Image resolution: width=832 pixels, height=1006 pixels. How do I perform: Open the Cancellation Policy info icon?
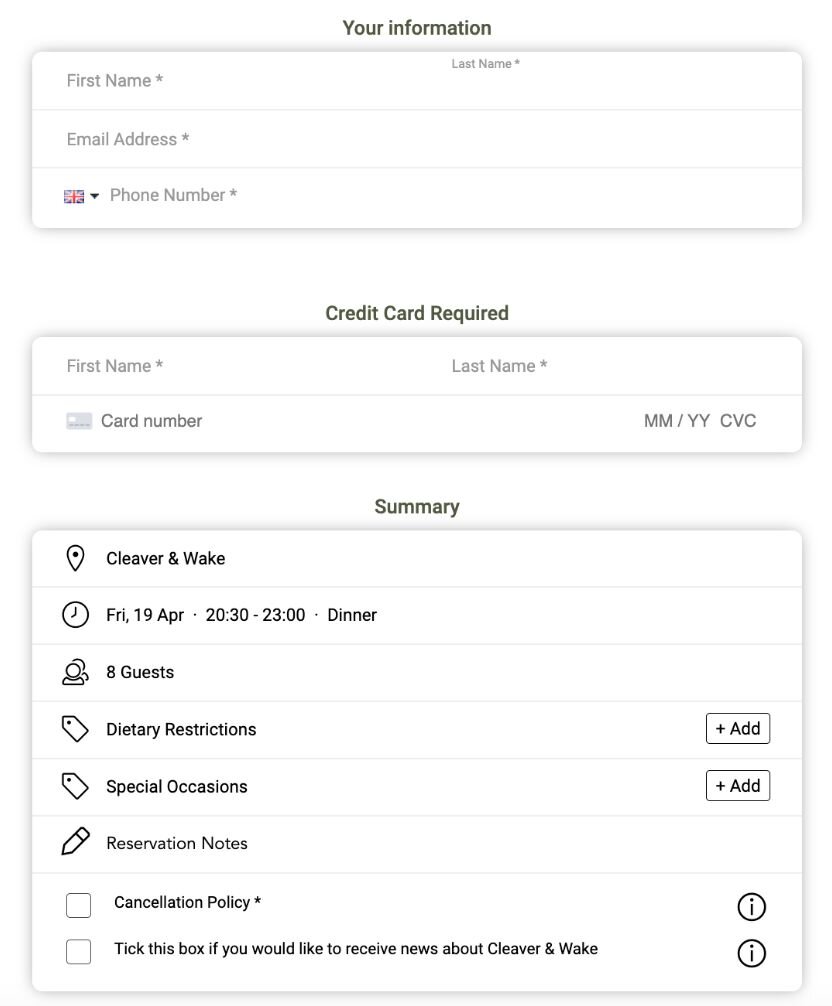pos(751,907)
